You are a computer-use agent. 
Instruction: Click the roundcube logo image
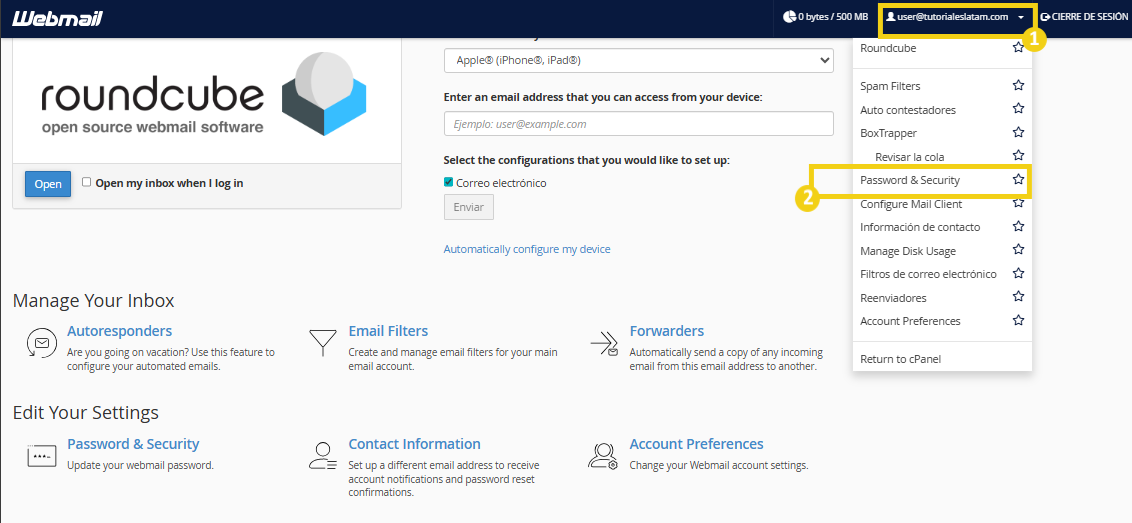click(x=204, y=95)
